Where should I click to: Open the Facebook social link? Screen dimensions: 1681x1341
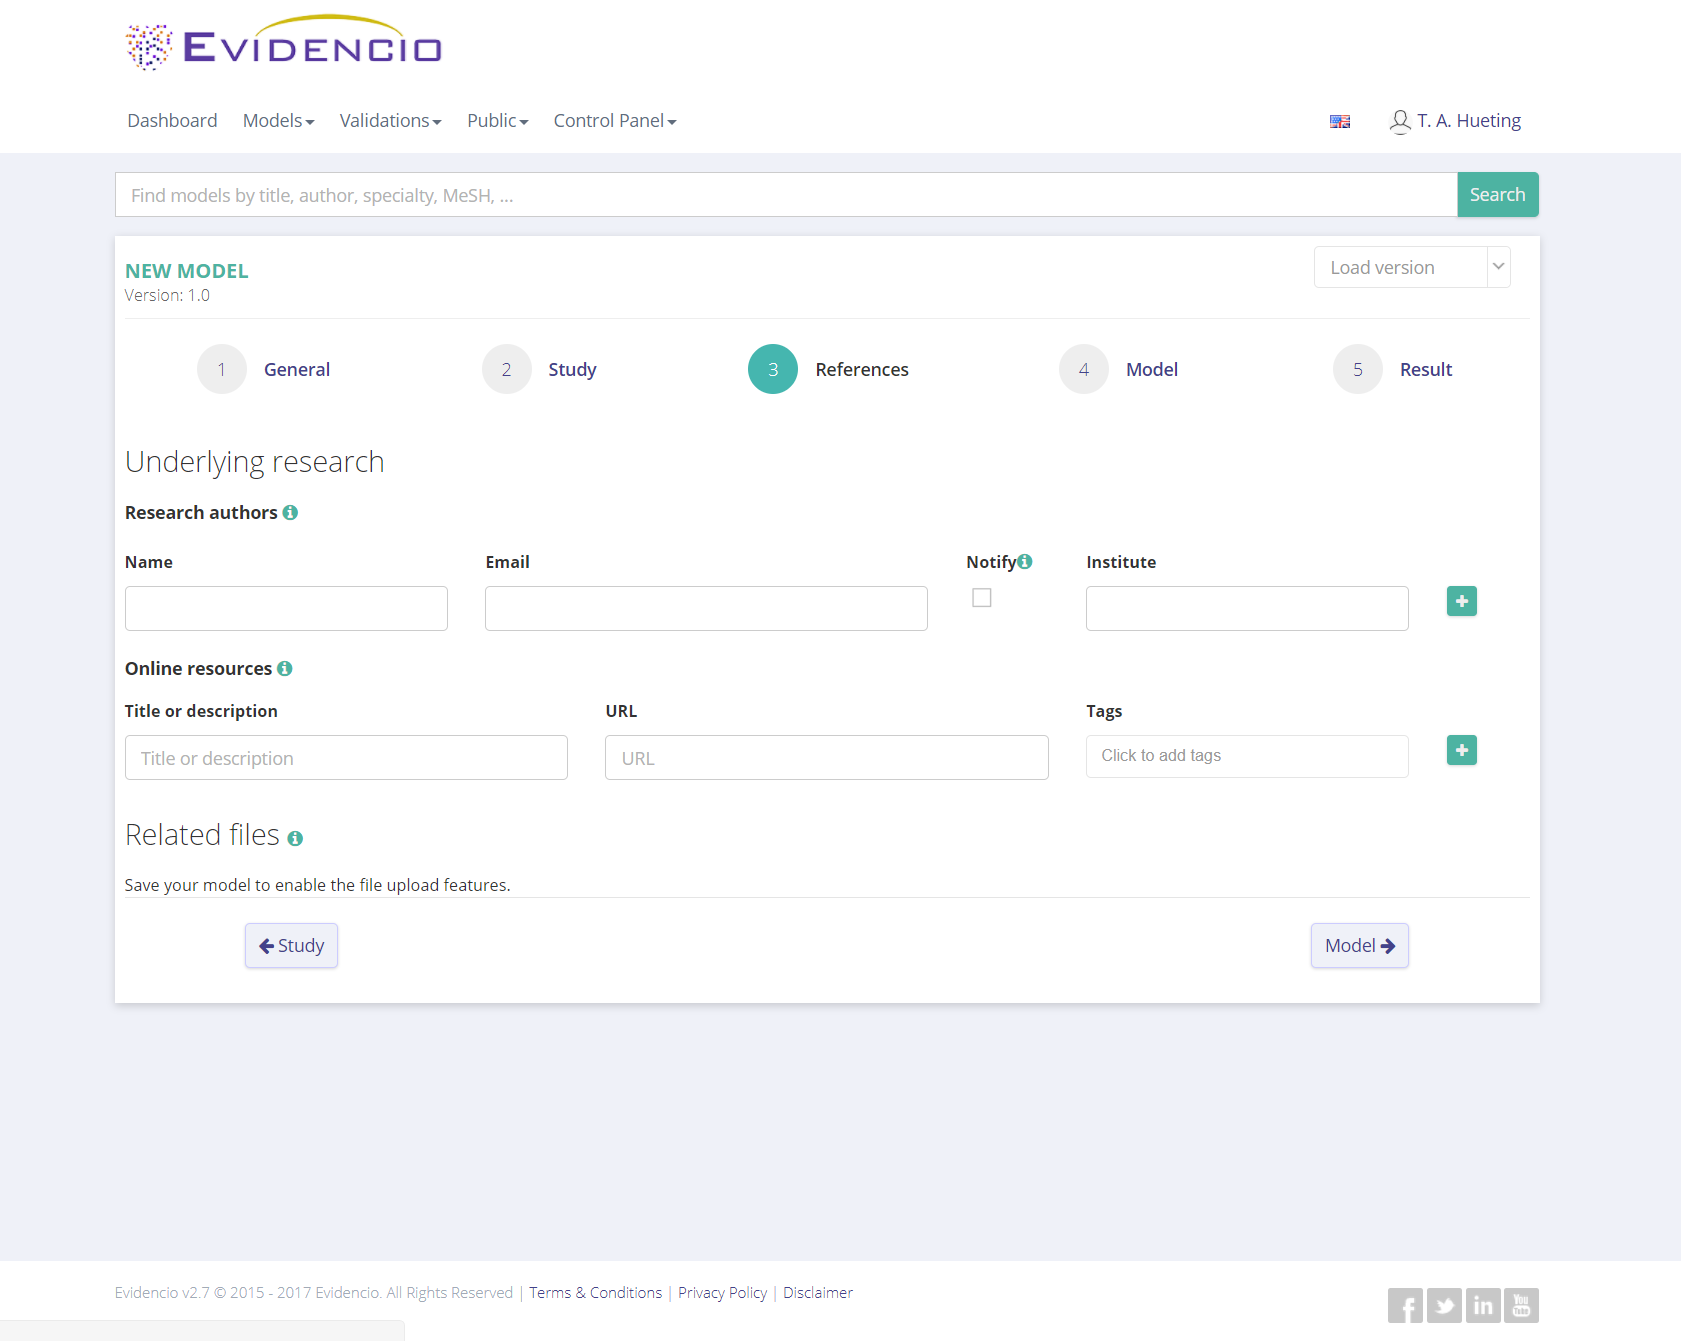[1405, 1306]
